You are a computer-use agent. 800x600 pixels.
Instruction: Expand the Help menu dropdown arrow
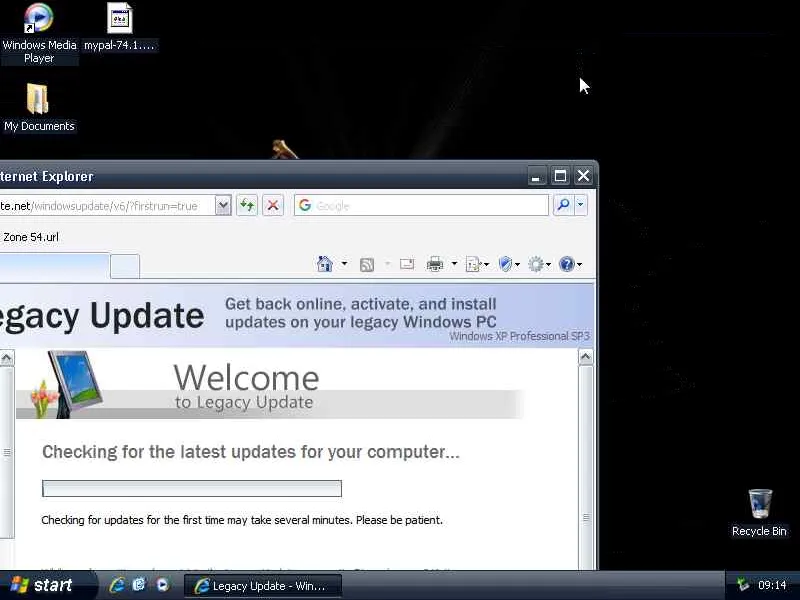[579, 264]
